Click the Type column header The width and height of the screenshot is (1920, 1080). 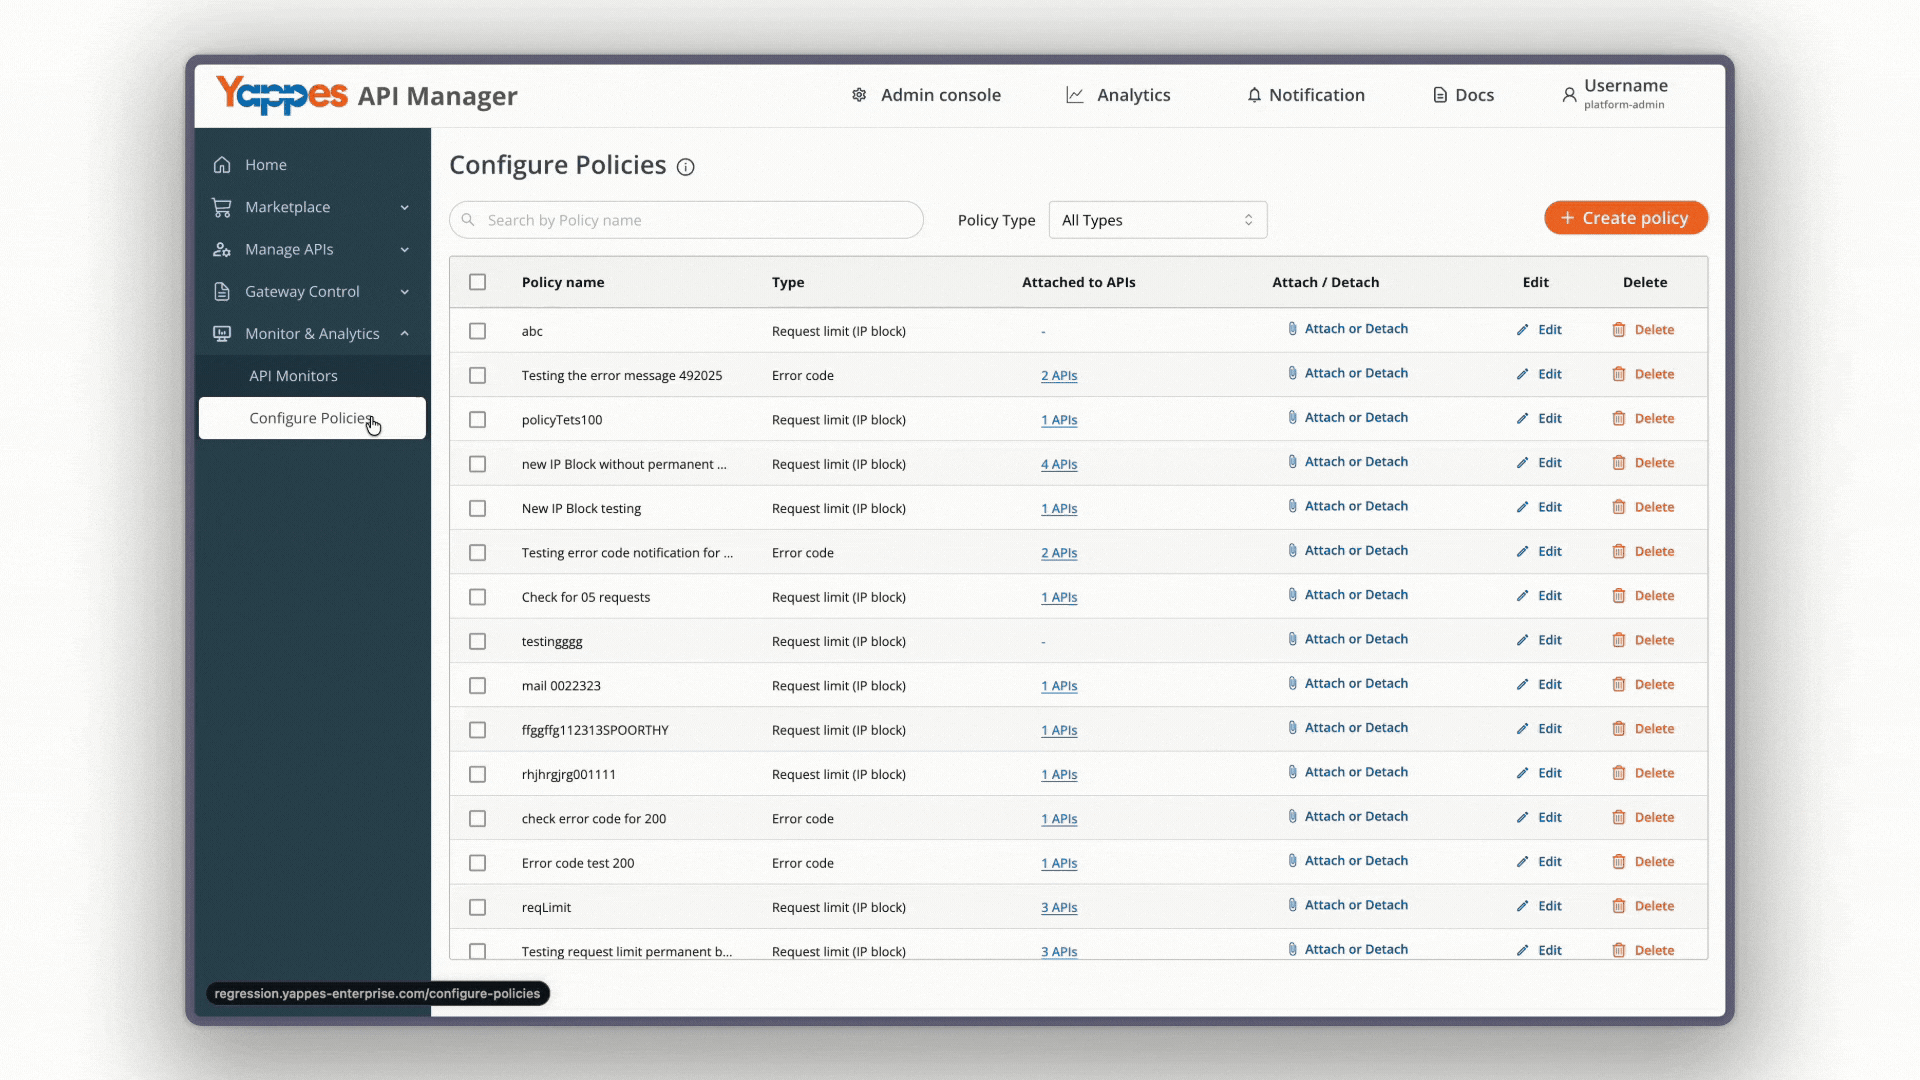(788, 283)
